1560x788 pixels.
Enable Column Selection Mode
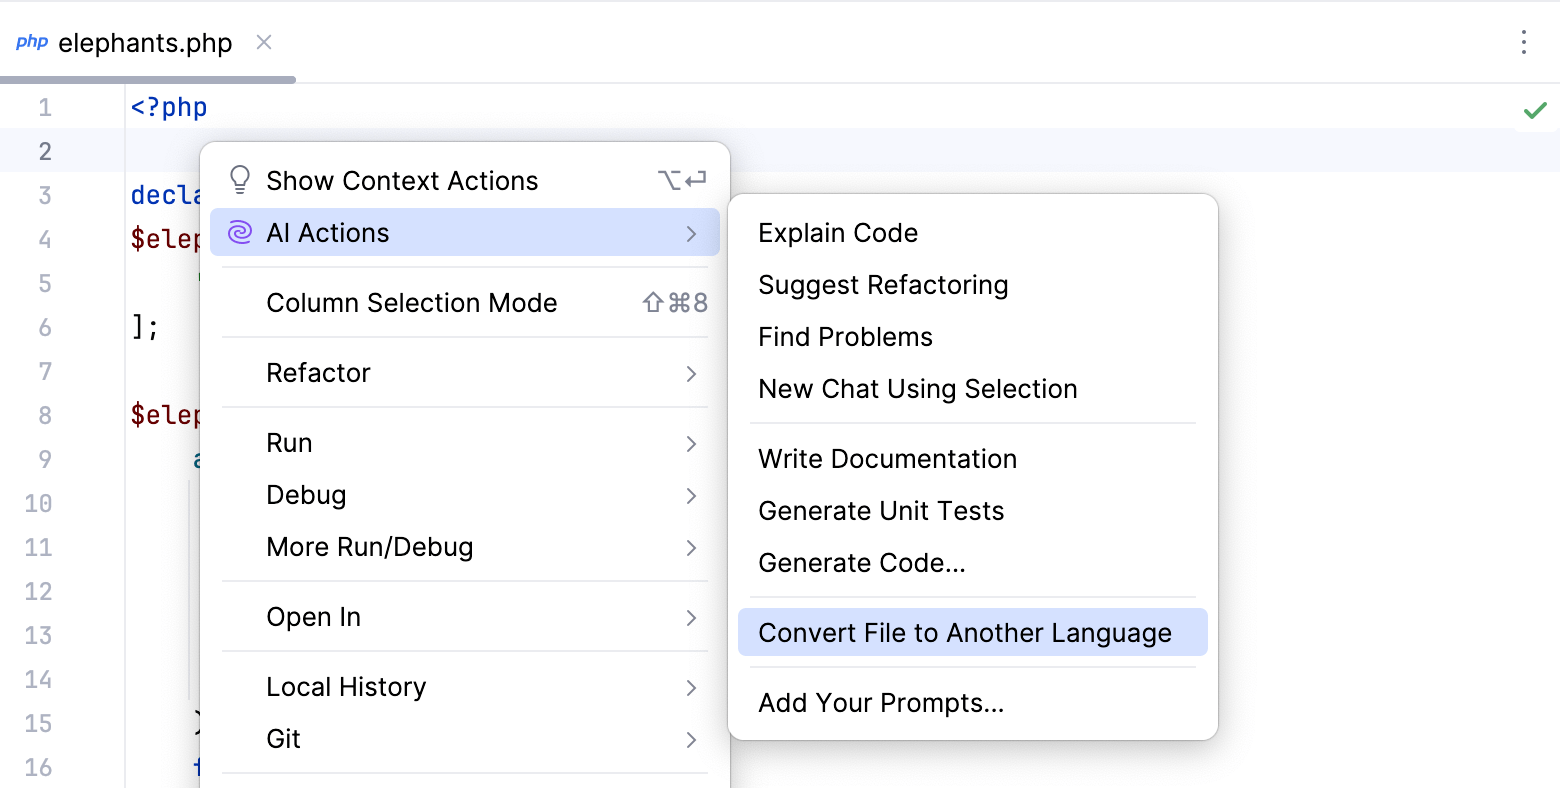coord(411,302)
